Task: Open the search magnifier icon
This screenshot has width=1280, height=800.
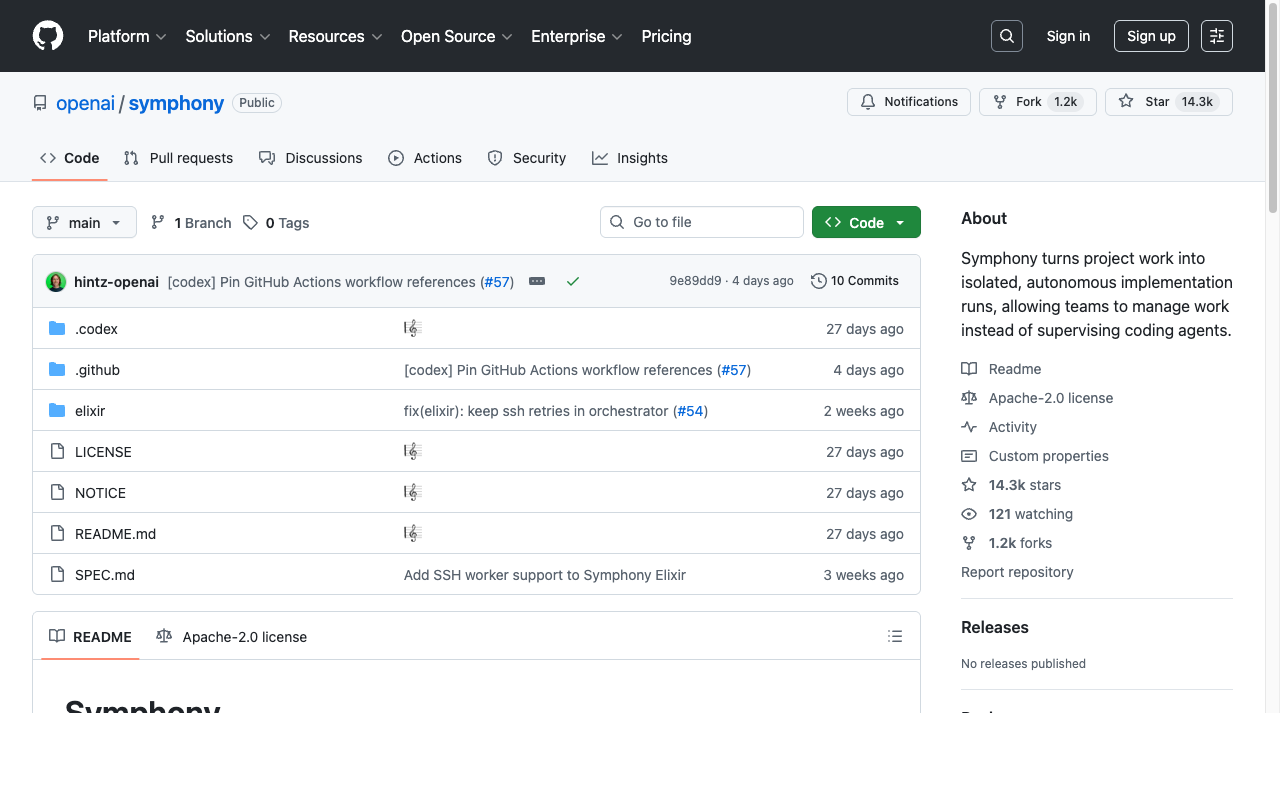Action: tap(1007, 36)
